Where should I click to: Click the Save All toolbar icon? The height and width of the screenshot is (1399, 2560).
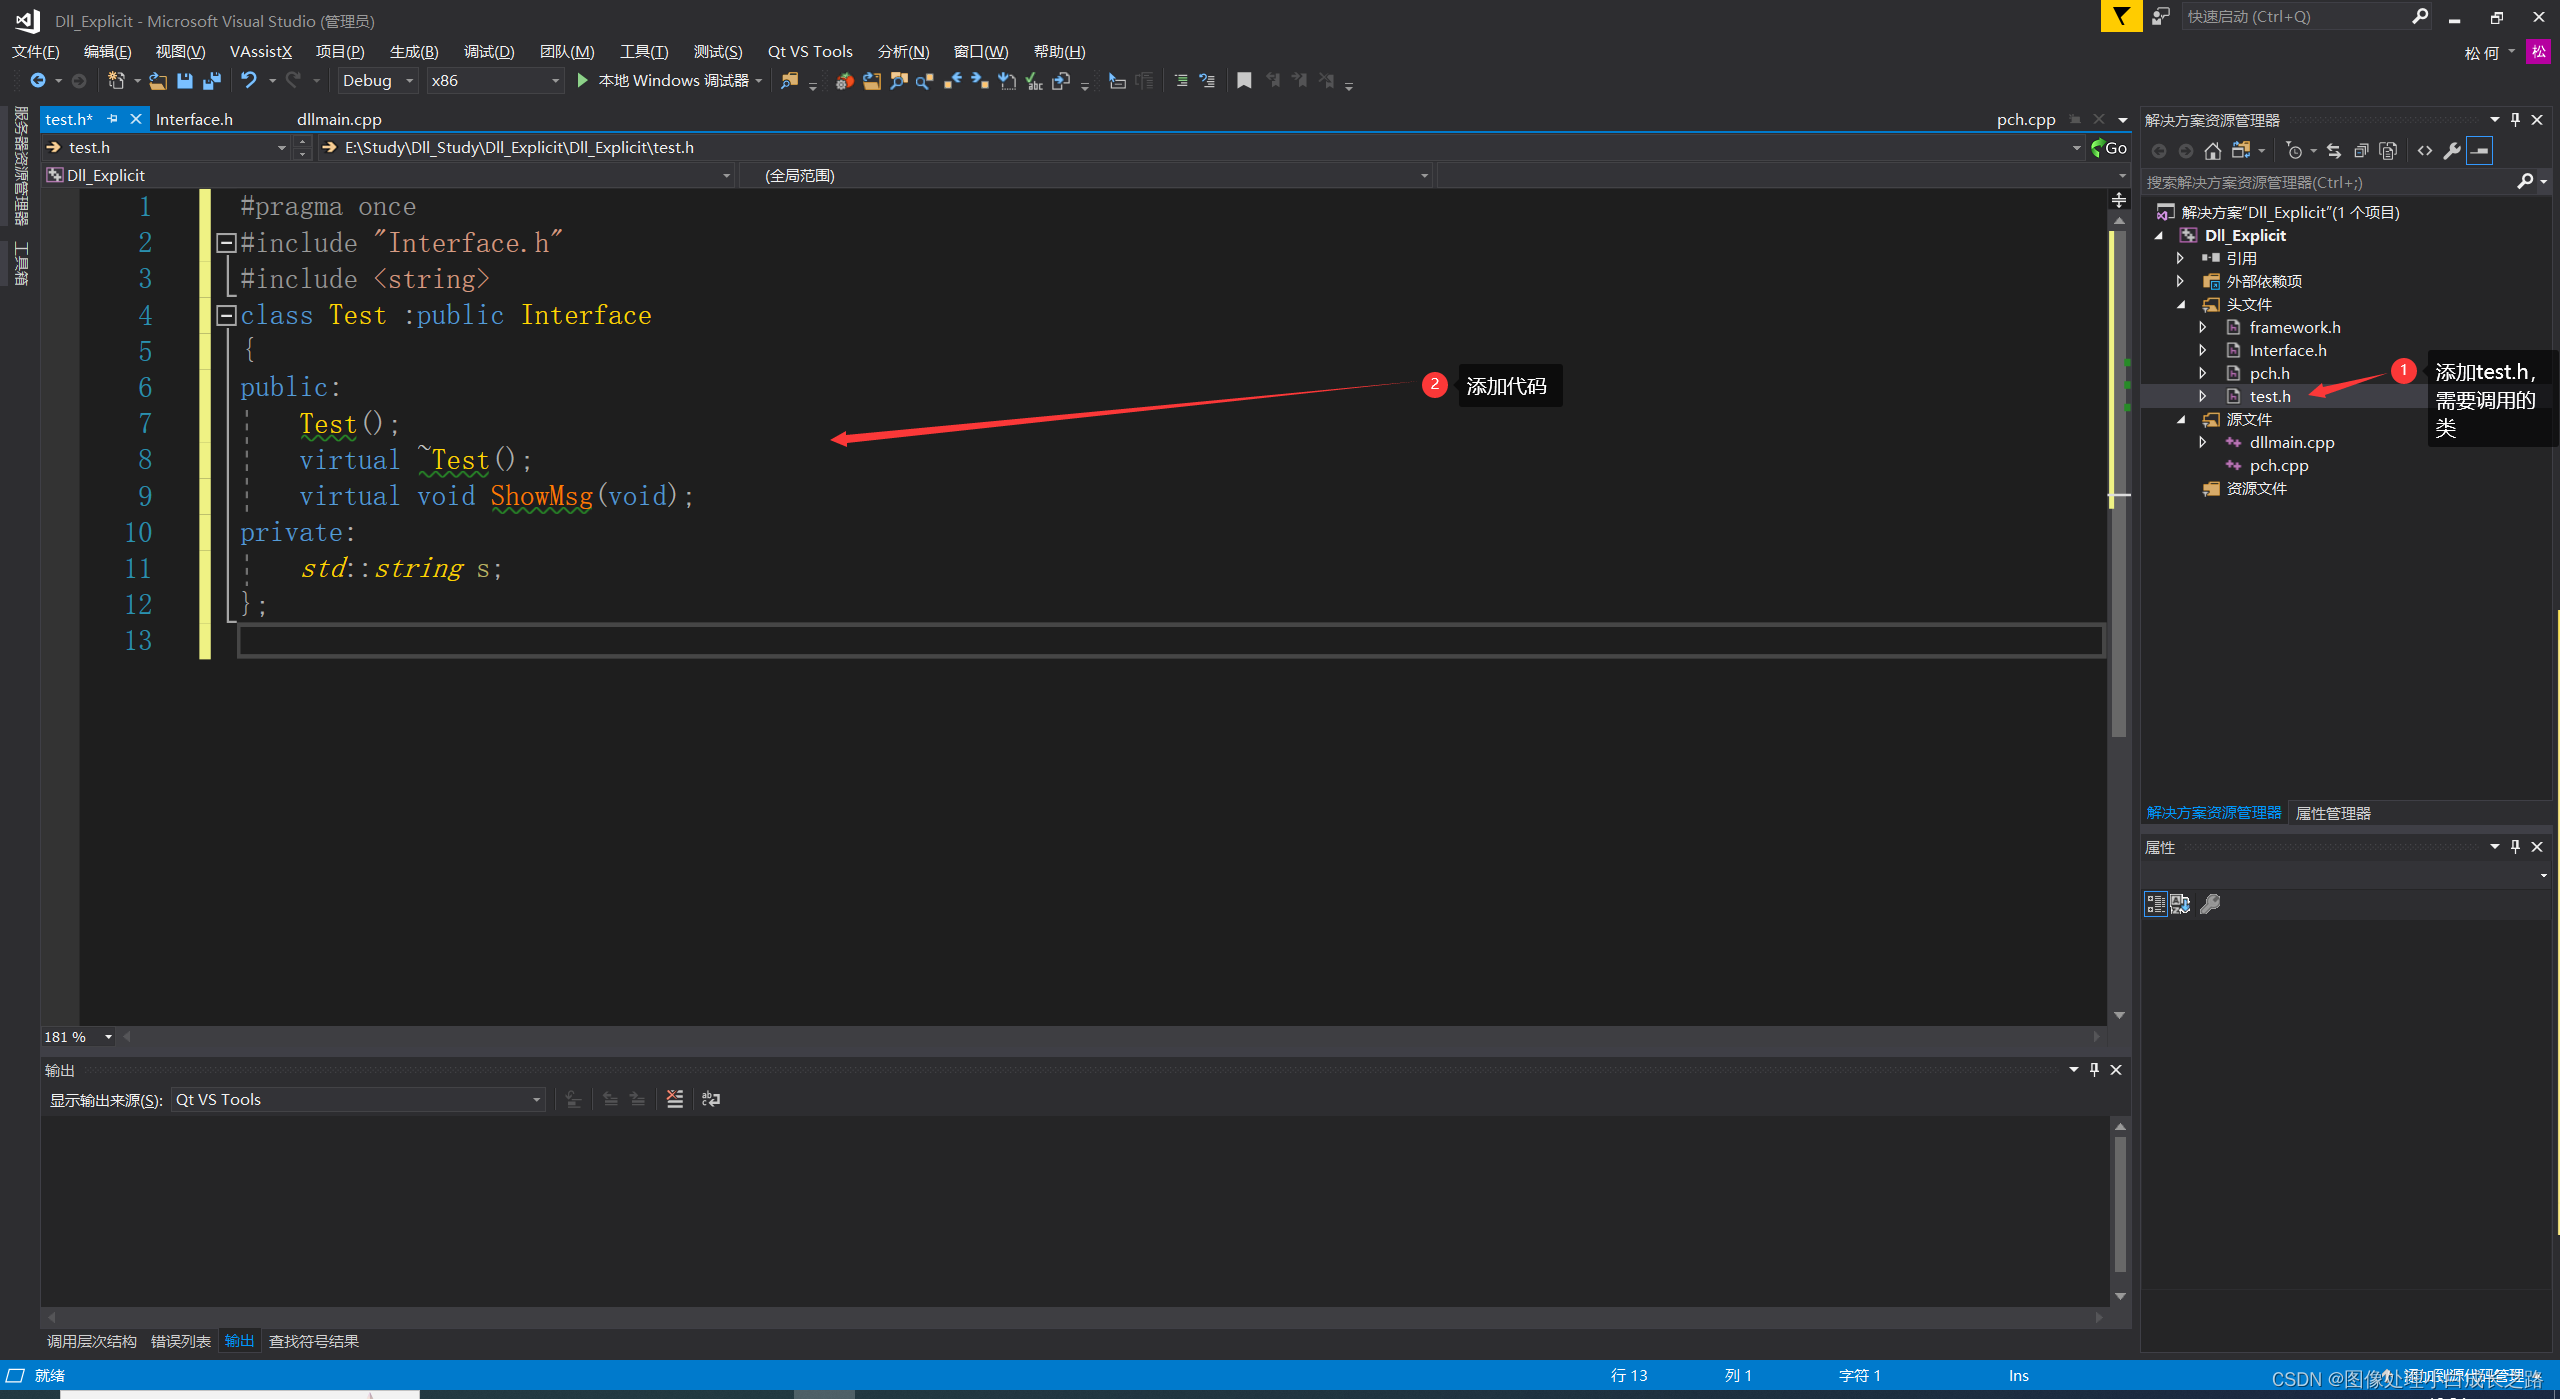click(x=212, y=81)
